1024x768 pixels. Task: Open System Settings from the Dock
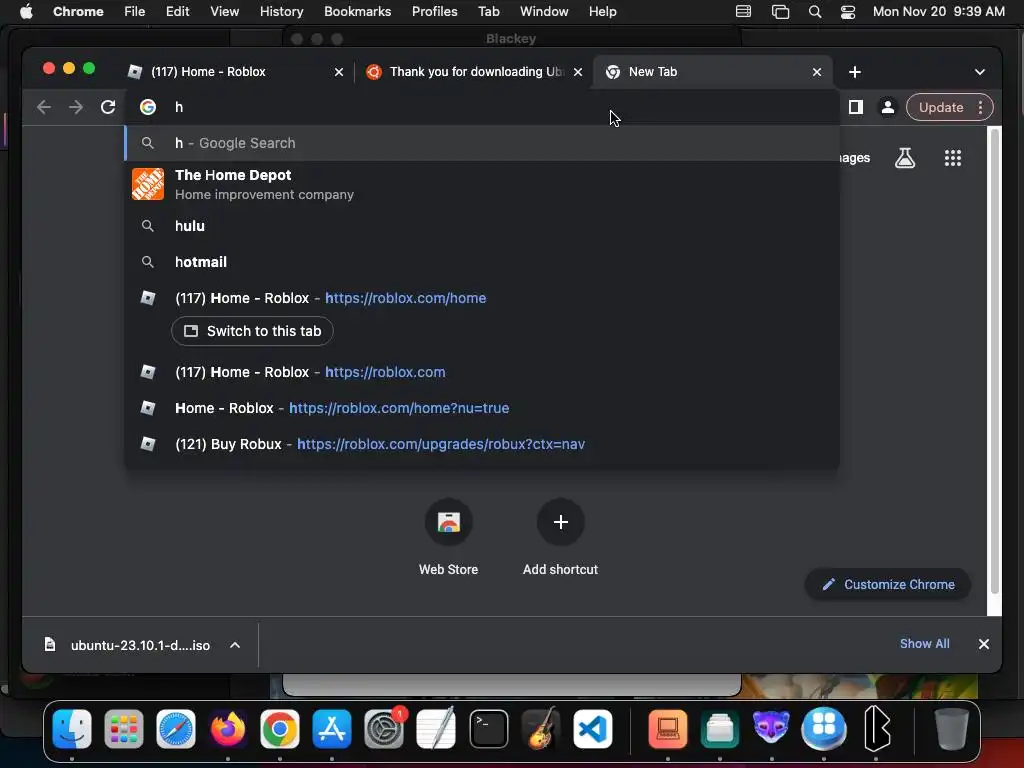pos(384,729)
